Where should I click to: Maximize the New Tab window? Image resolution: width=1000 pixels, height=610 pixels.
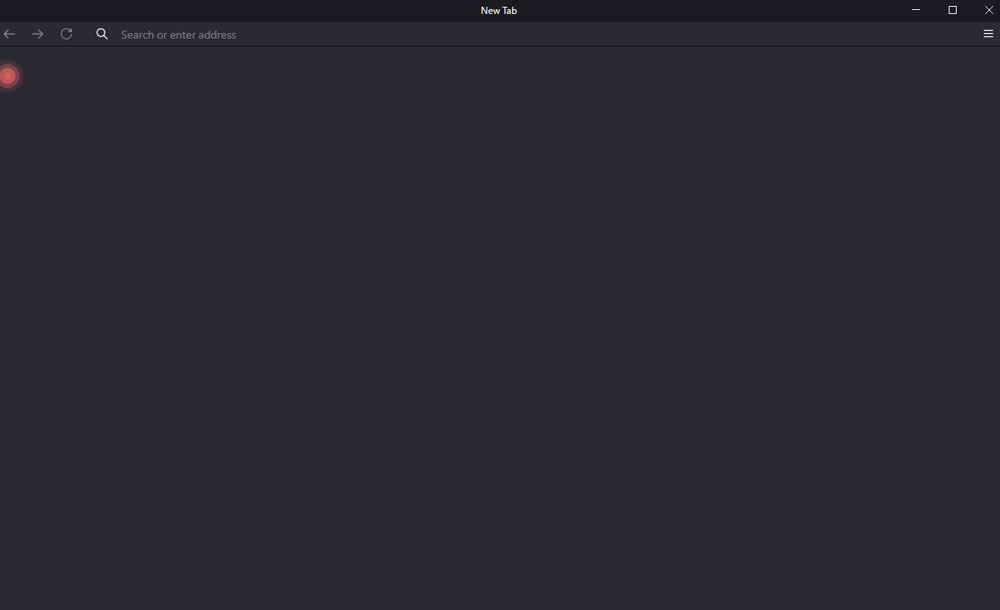click(x=952, y=10)
